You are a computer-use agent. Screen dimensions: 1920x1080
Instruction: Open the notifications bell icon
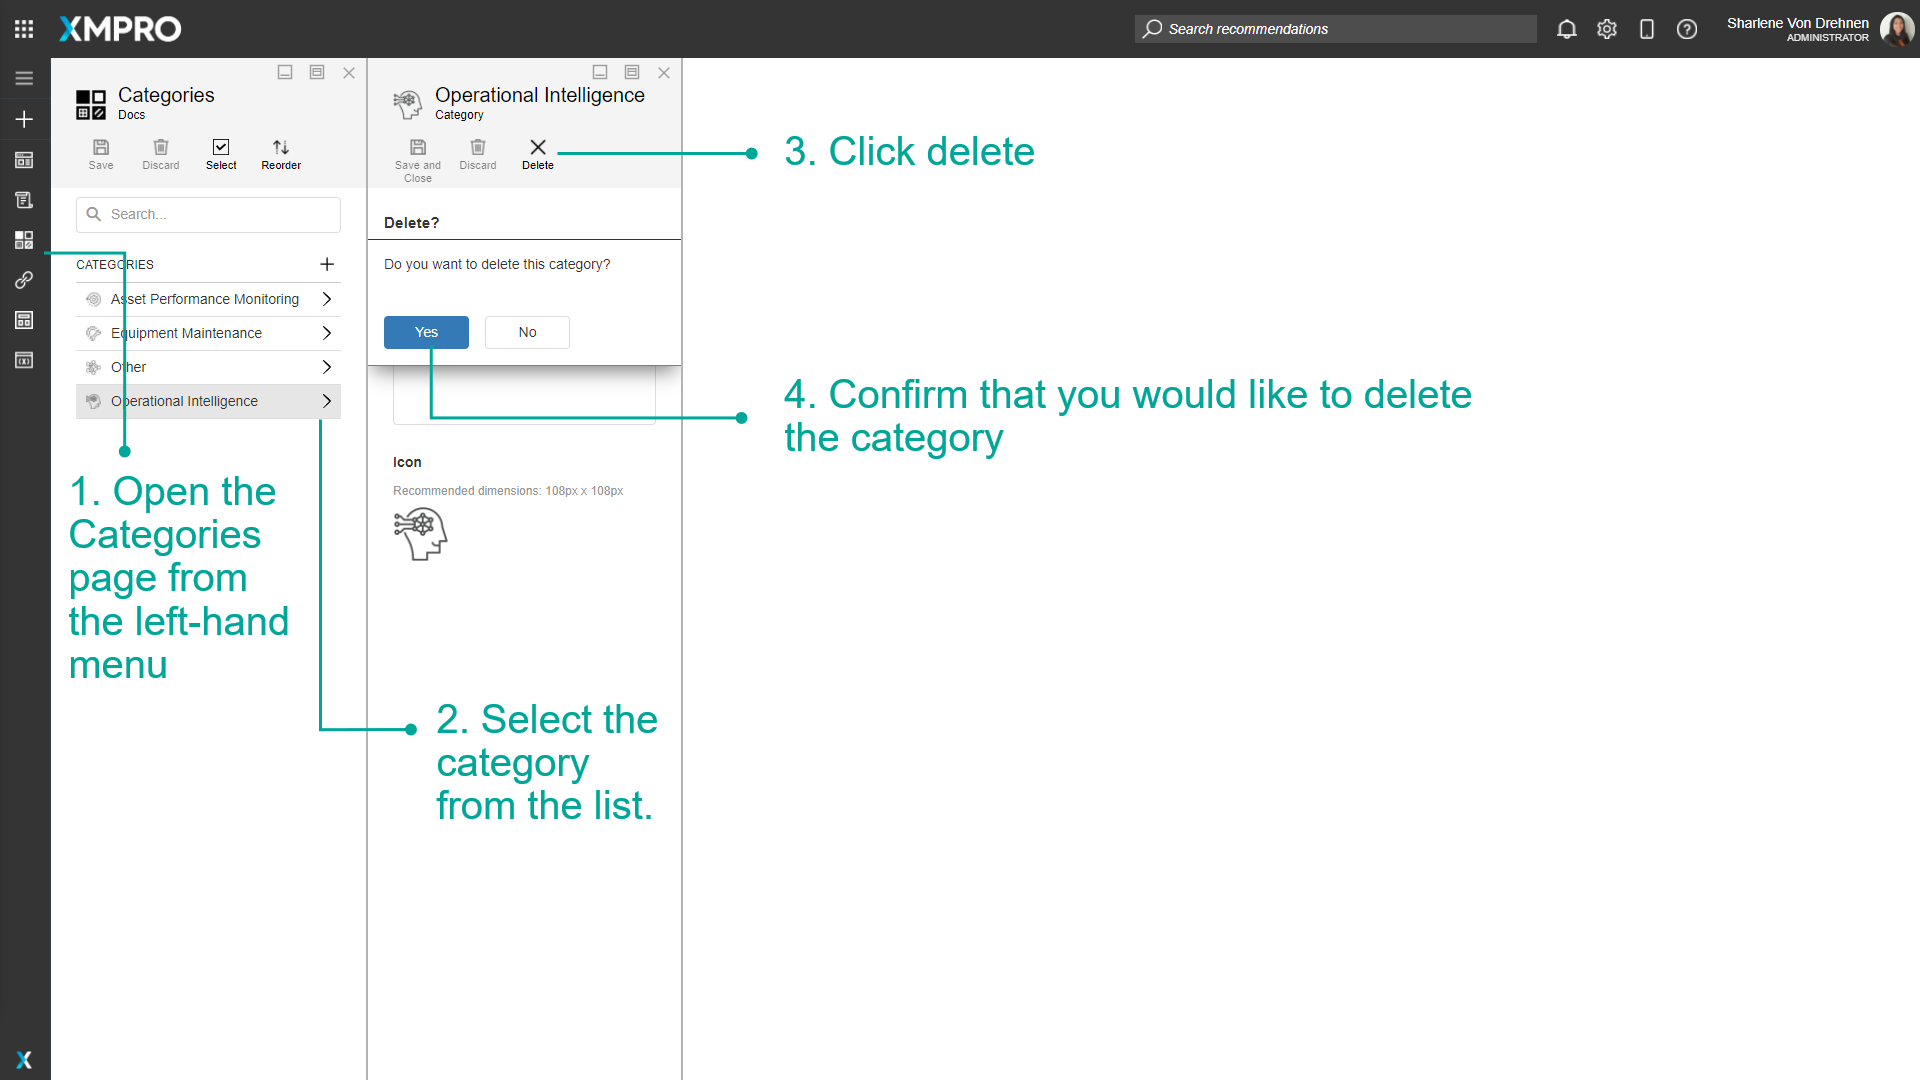tap(1567, 29)
